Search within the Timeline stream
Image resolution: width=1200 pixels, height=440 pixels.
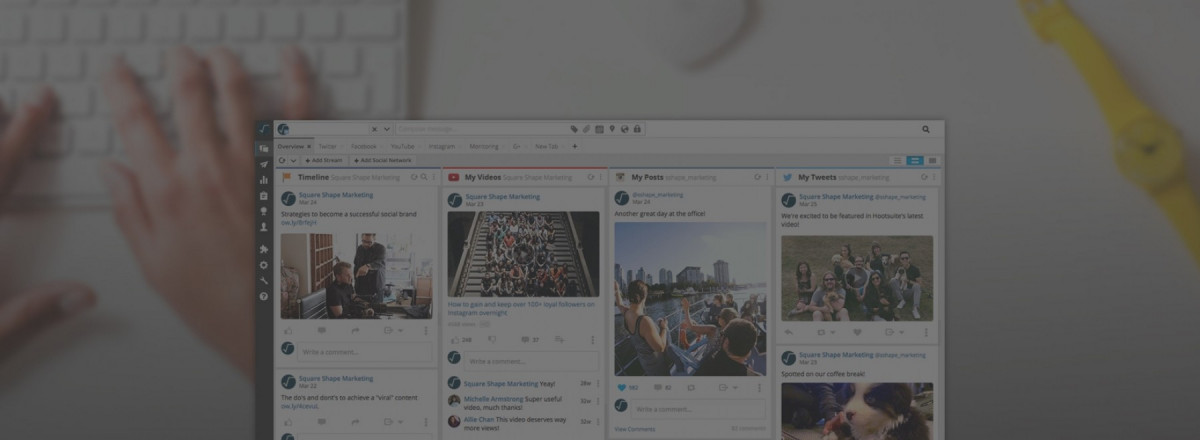(423, 177)
